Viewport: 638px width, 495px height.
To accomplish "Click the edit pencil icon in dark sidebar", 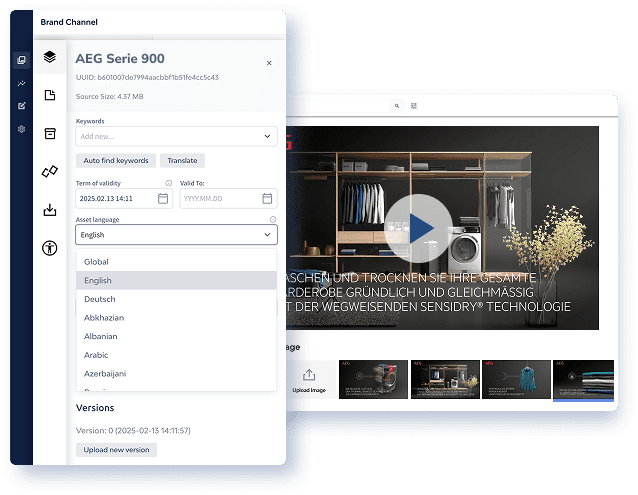I will [x=21, y=106].
